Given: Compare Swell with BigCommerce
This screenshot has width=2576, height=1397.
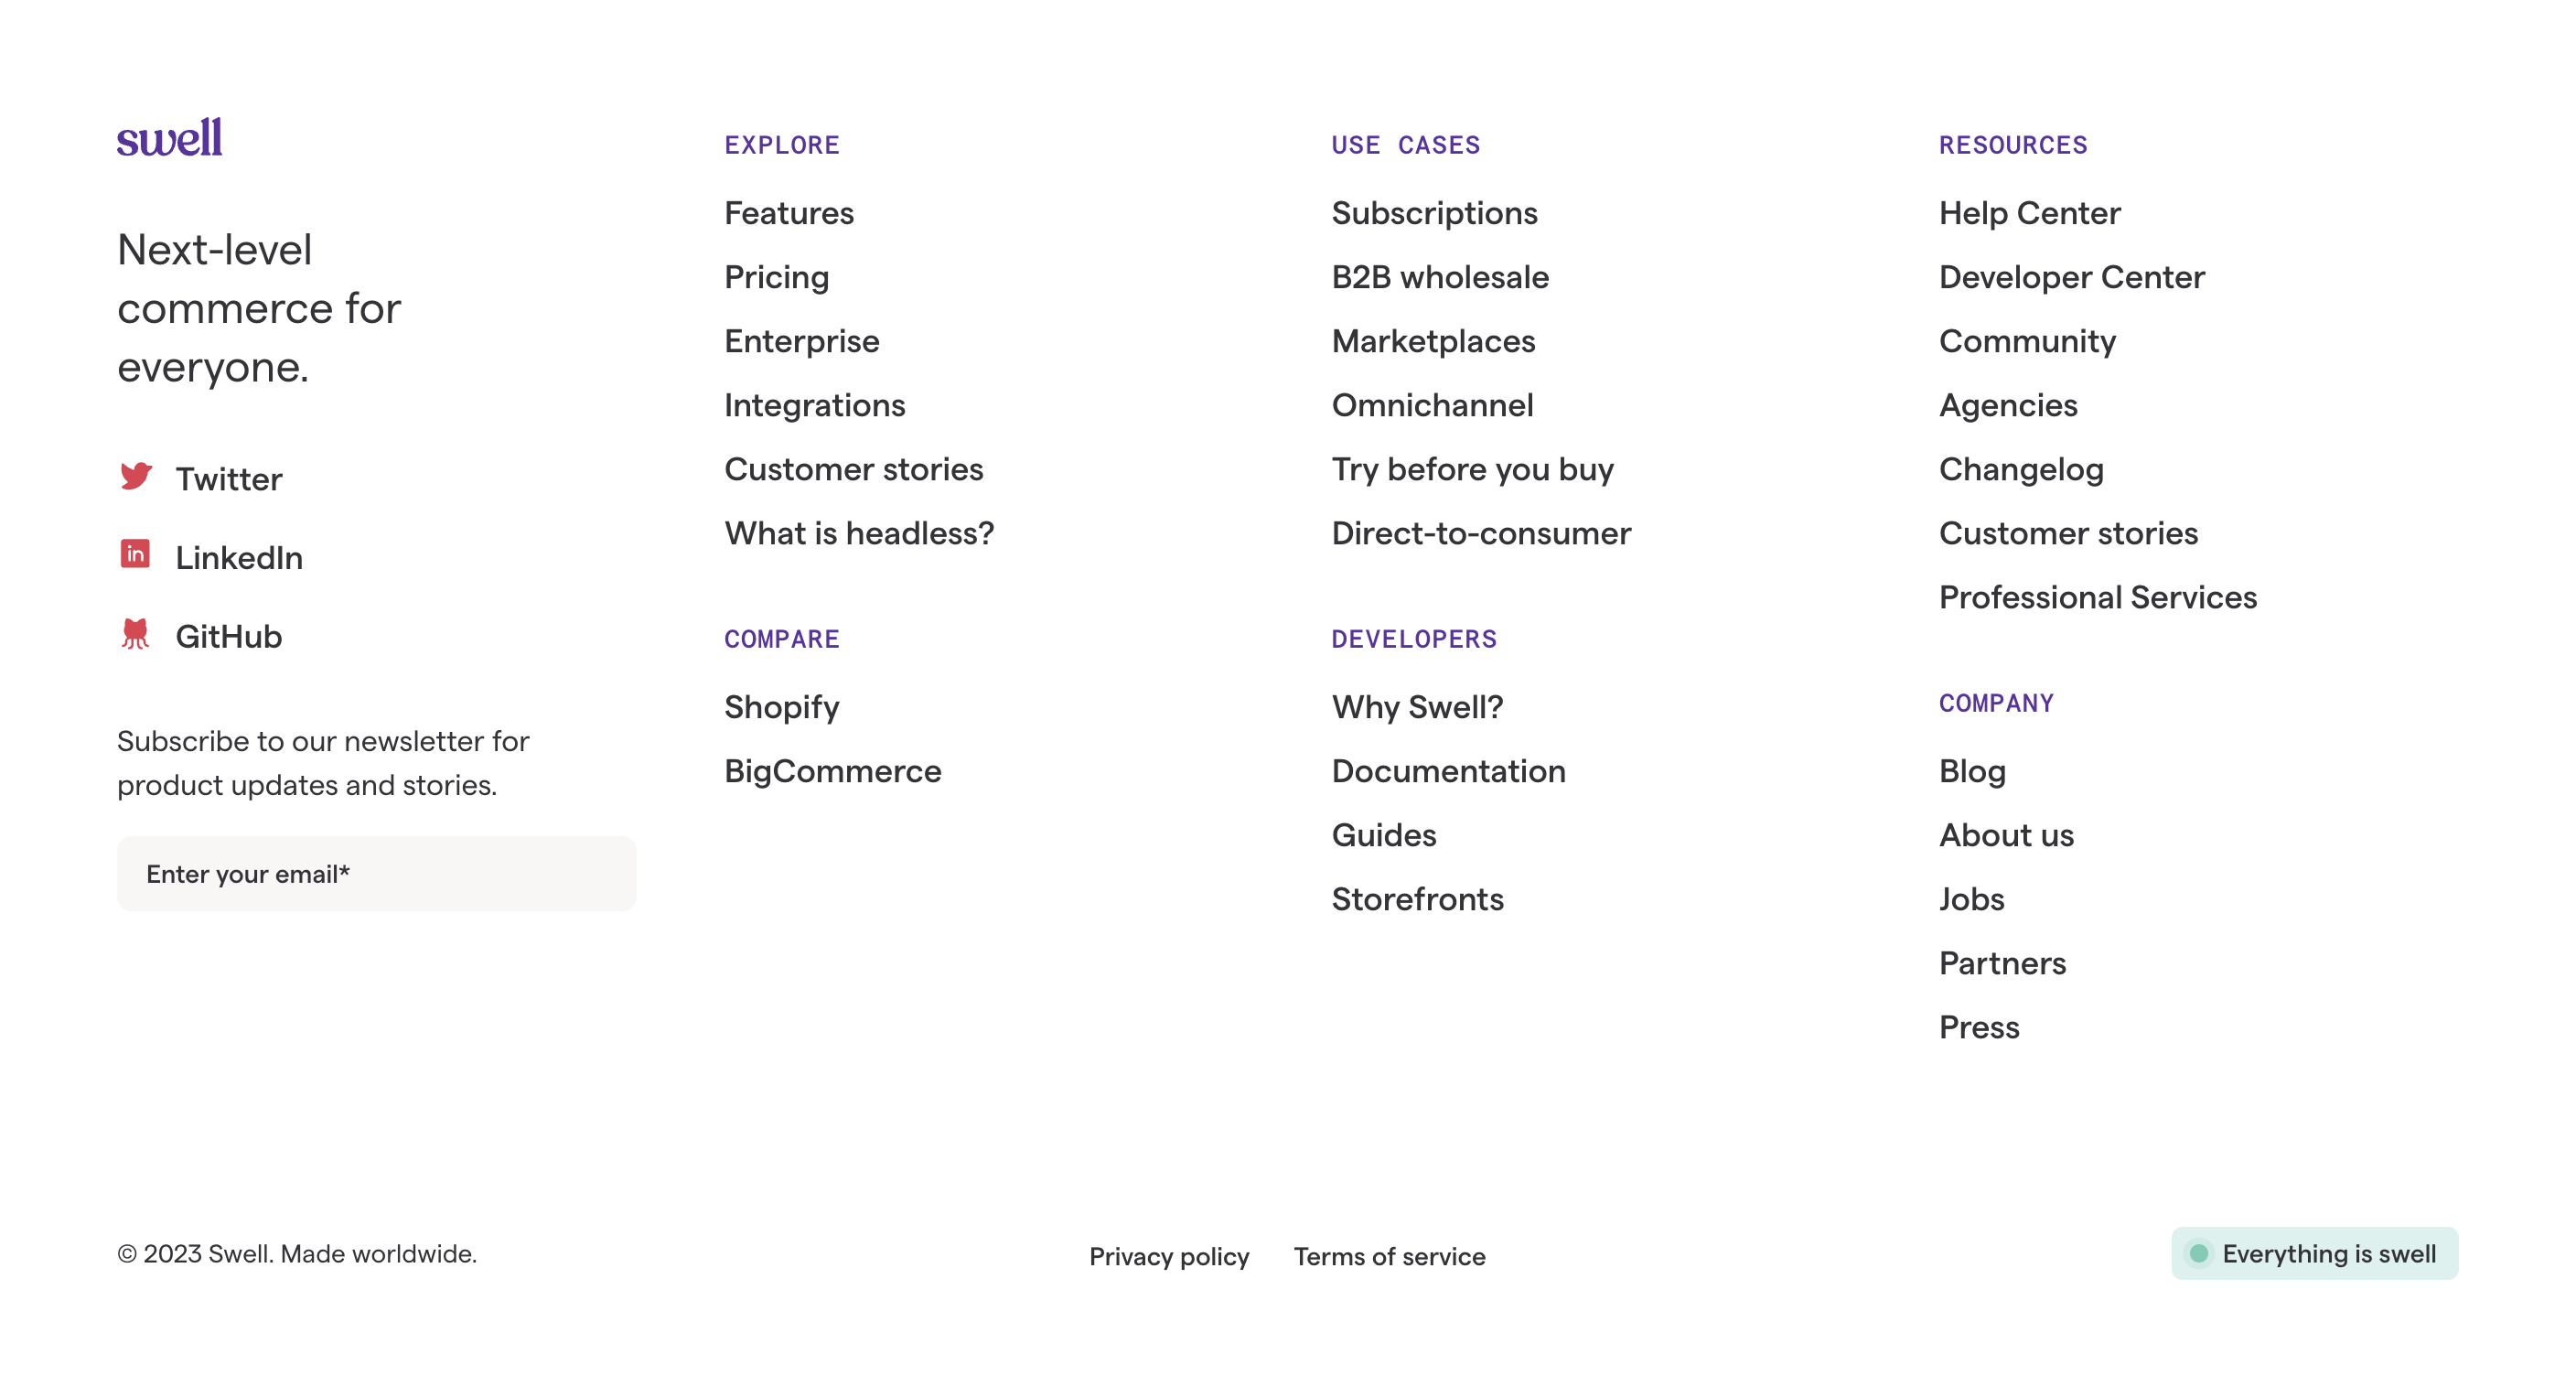Looking at the screenshot, I should (x=832, y=771).
